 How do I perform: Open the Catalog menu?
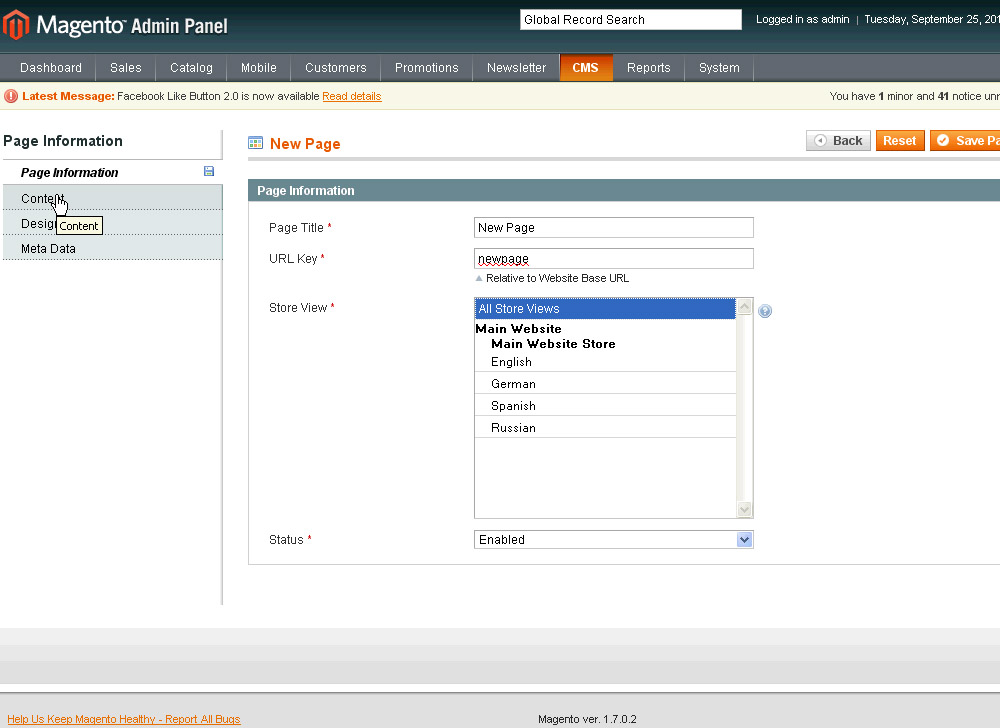point(191,68)
